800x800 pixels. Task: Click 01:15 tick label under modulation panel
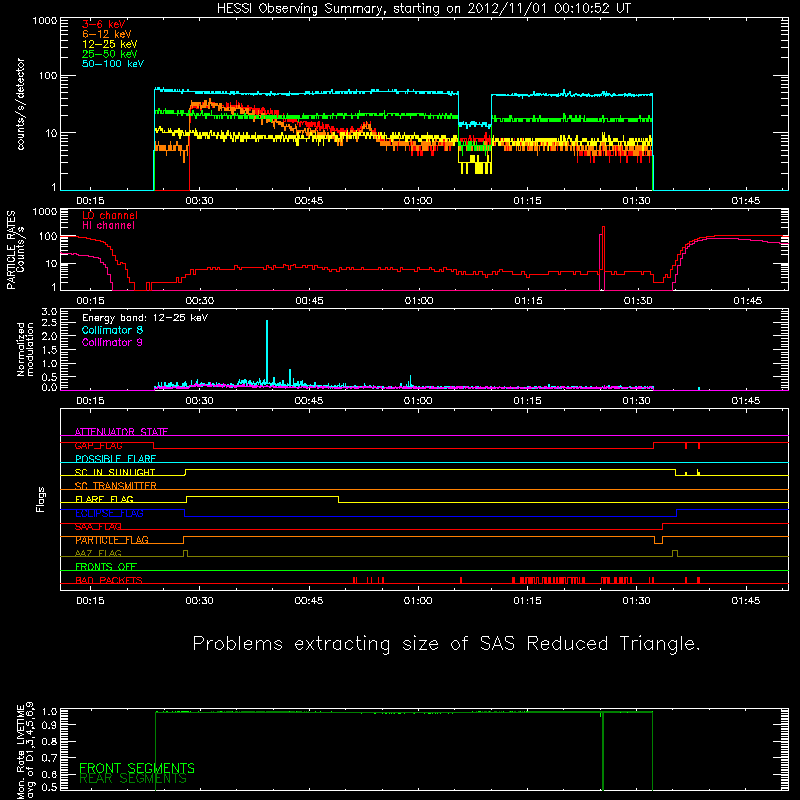[x=527, y=401]
